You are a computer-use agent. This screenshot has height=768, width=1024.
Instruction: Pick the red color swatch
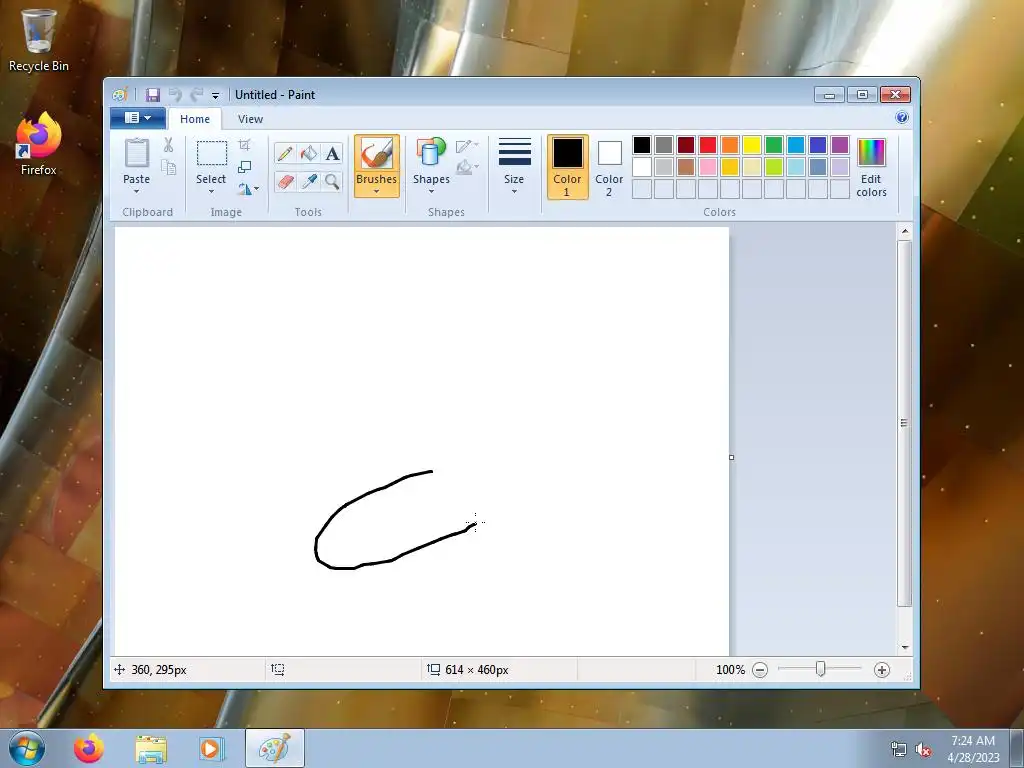[708, 144]
